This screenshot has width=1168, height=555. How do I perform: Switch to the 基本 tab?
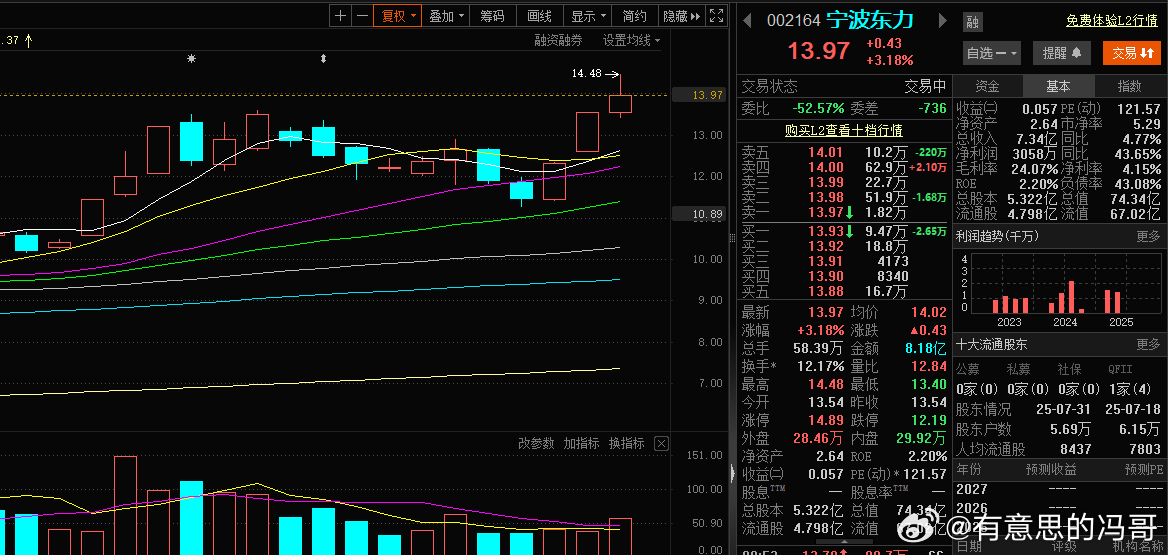pos(1058,86)
